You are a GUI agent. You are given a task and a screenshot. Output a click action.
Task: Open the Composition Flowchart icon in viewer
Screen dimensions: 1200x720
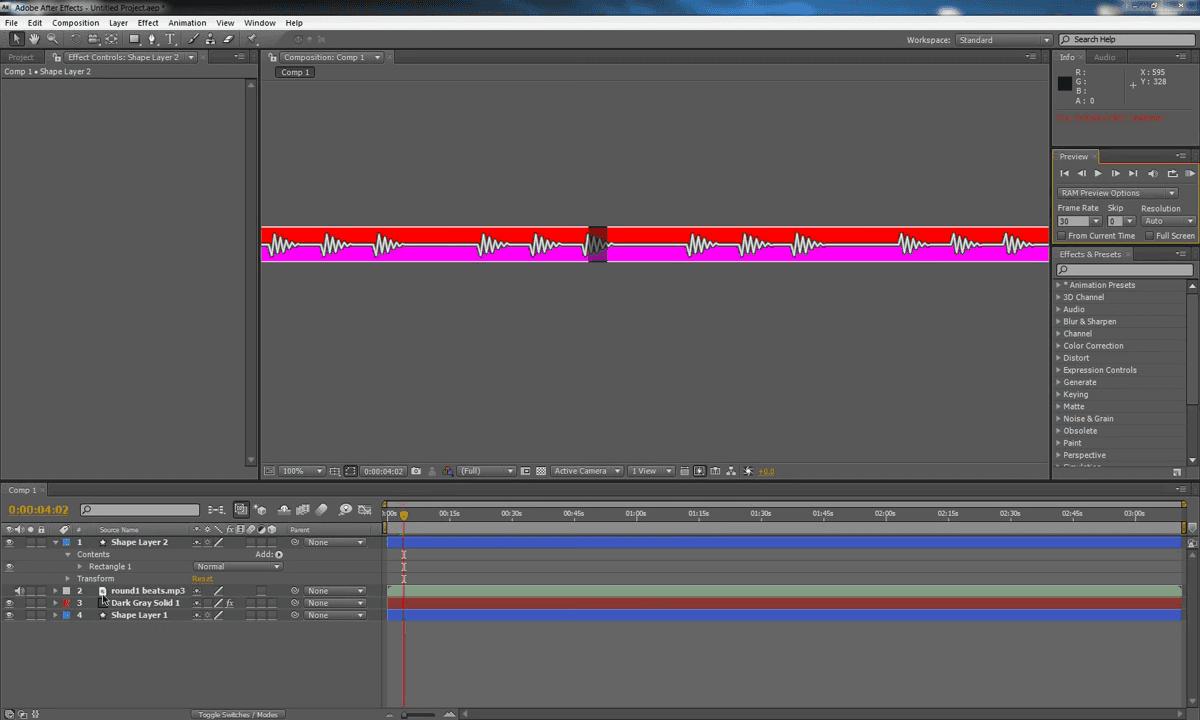pyautogui.click(x=731, y=471)
